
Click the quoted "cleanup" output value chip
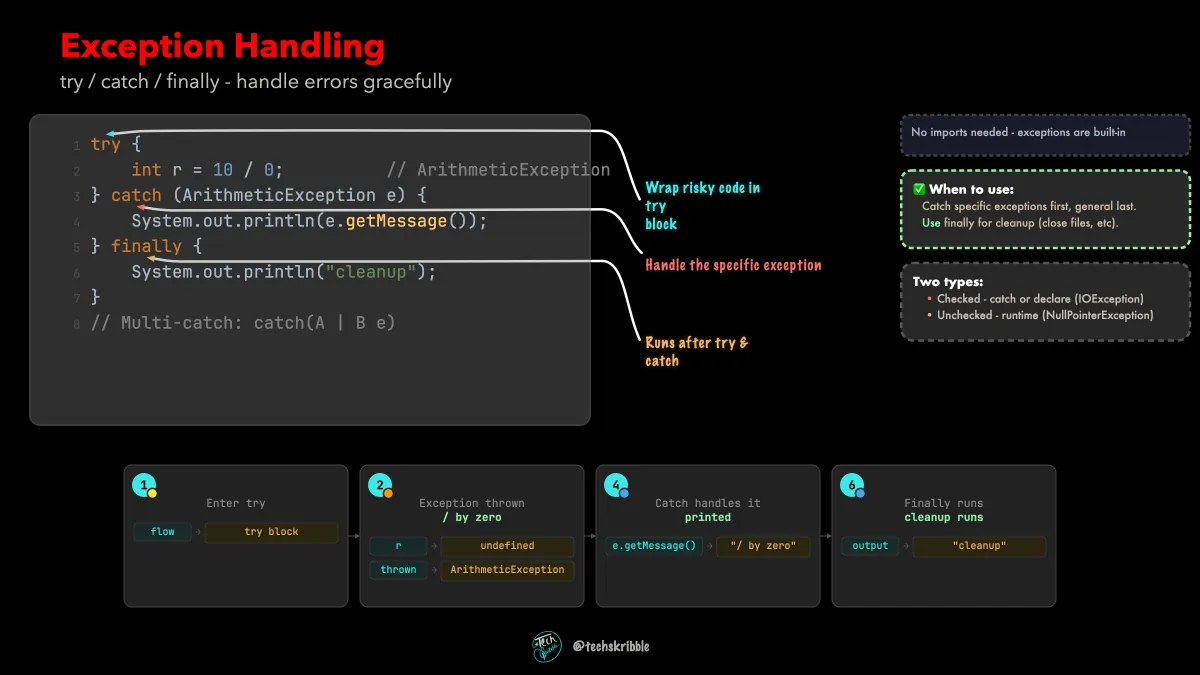click(980, 546)
